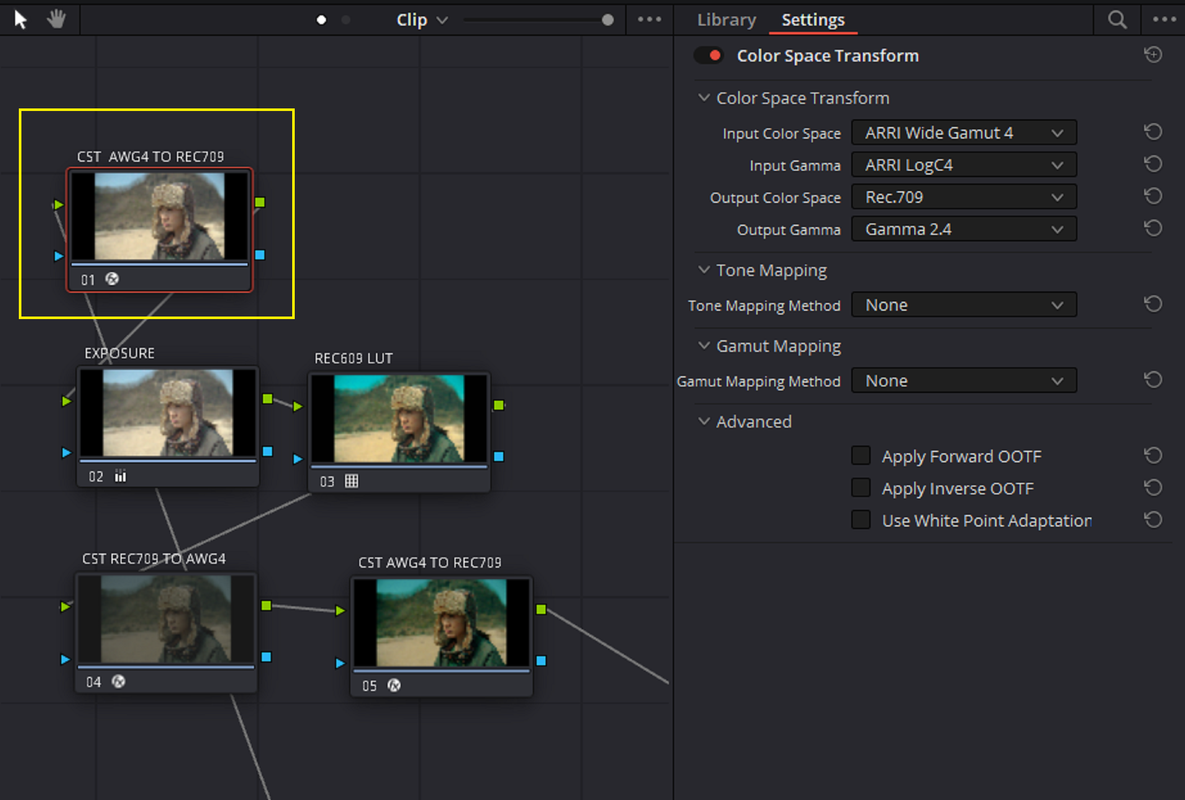Select the REC609 LUT node thumbnail
This screenshot has width=1185, height=800.
399,418
